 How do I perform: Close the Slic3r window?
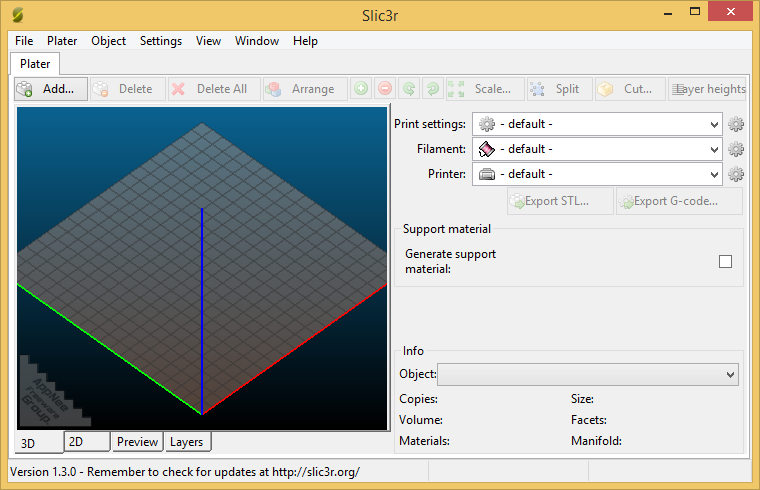[730, 12]
